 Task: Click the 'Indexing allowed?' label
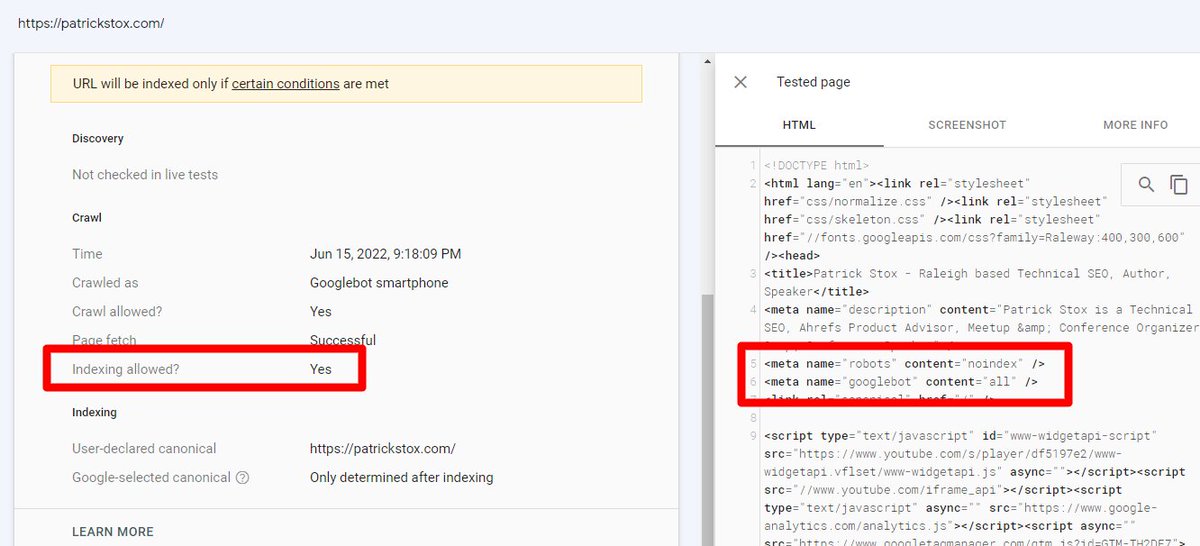pos(126,369)
